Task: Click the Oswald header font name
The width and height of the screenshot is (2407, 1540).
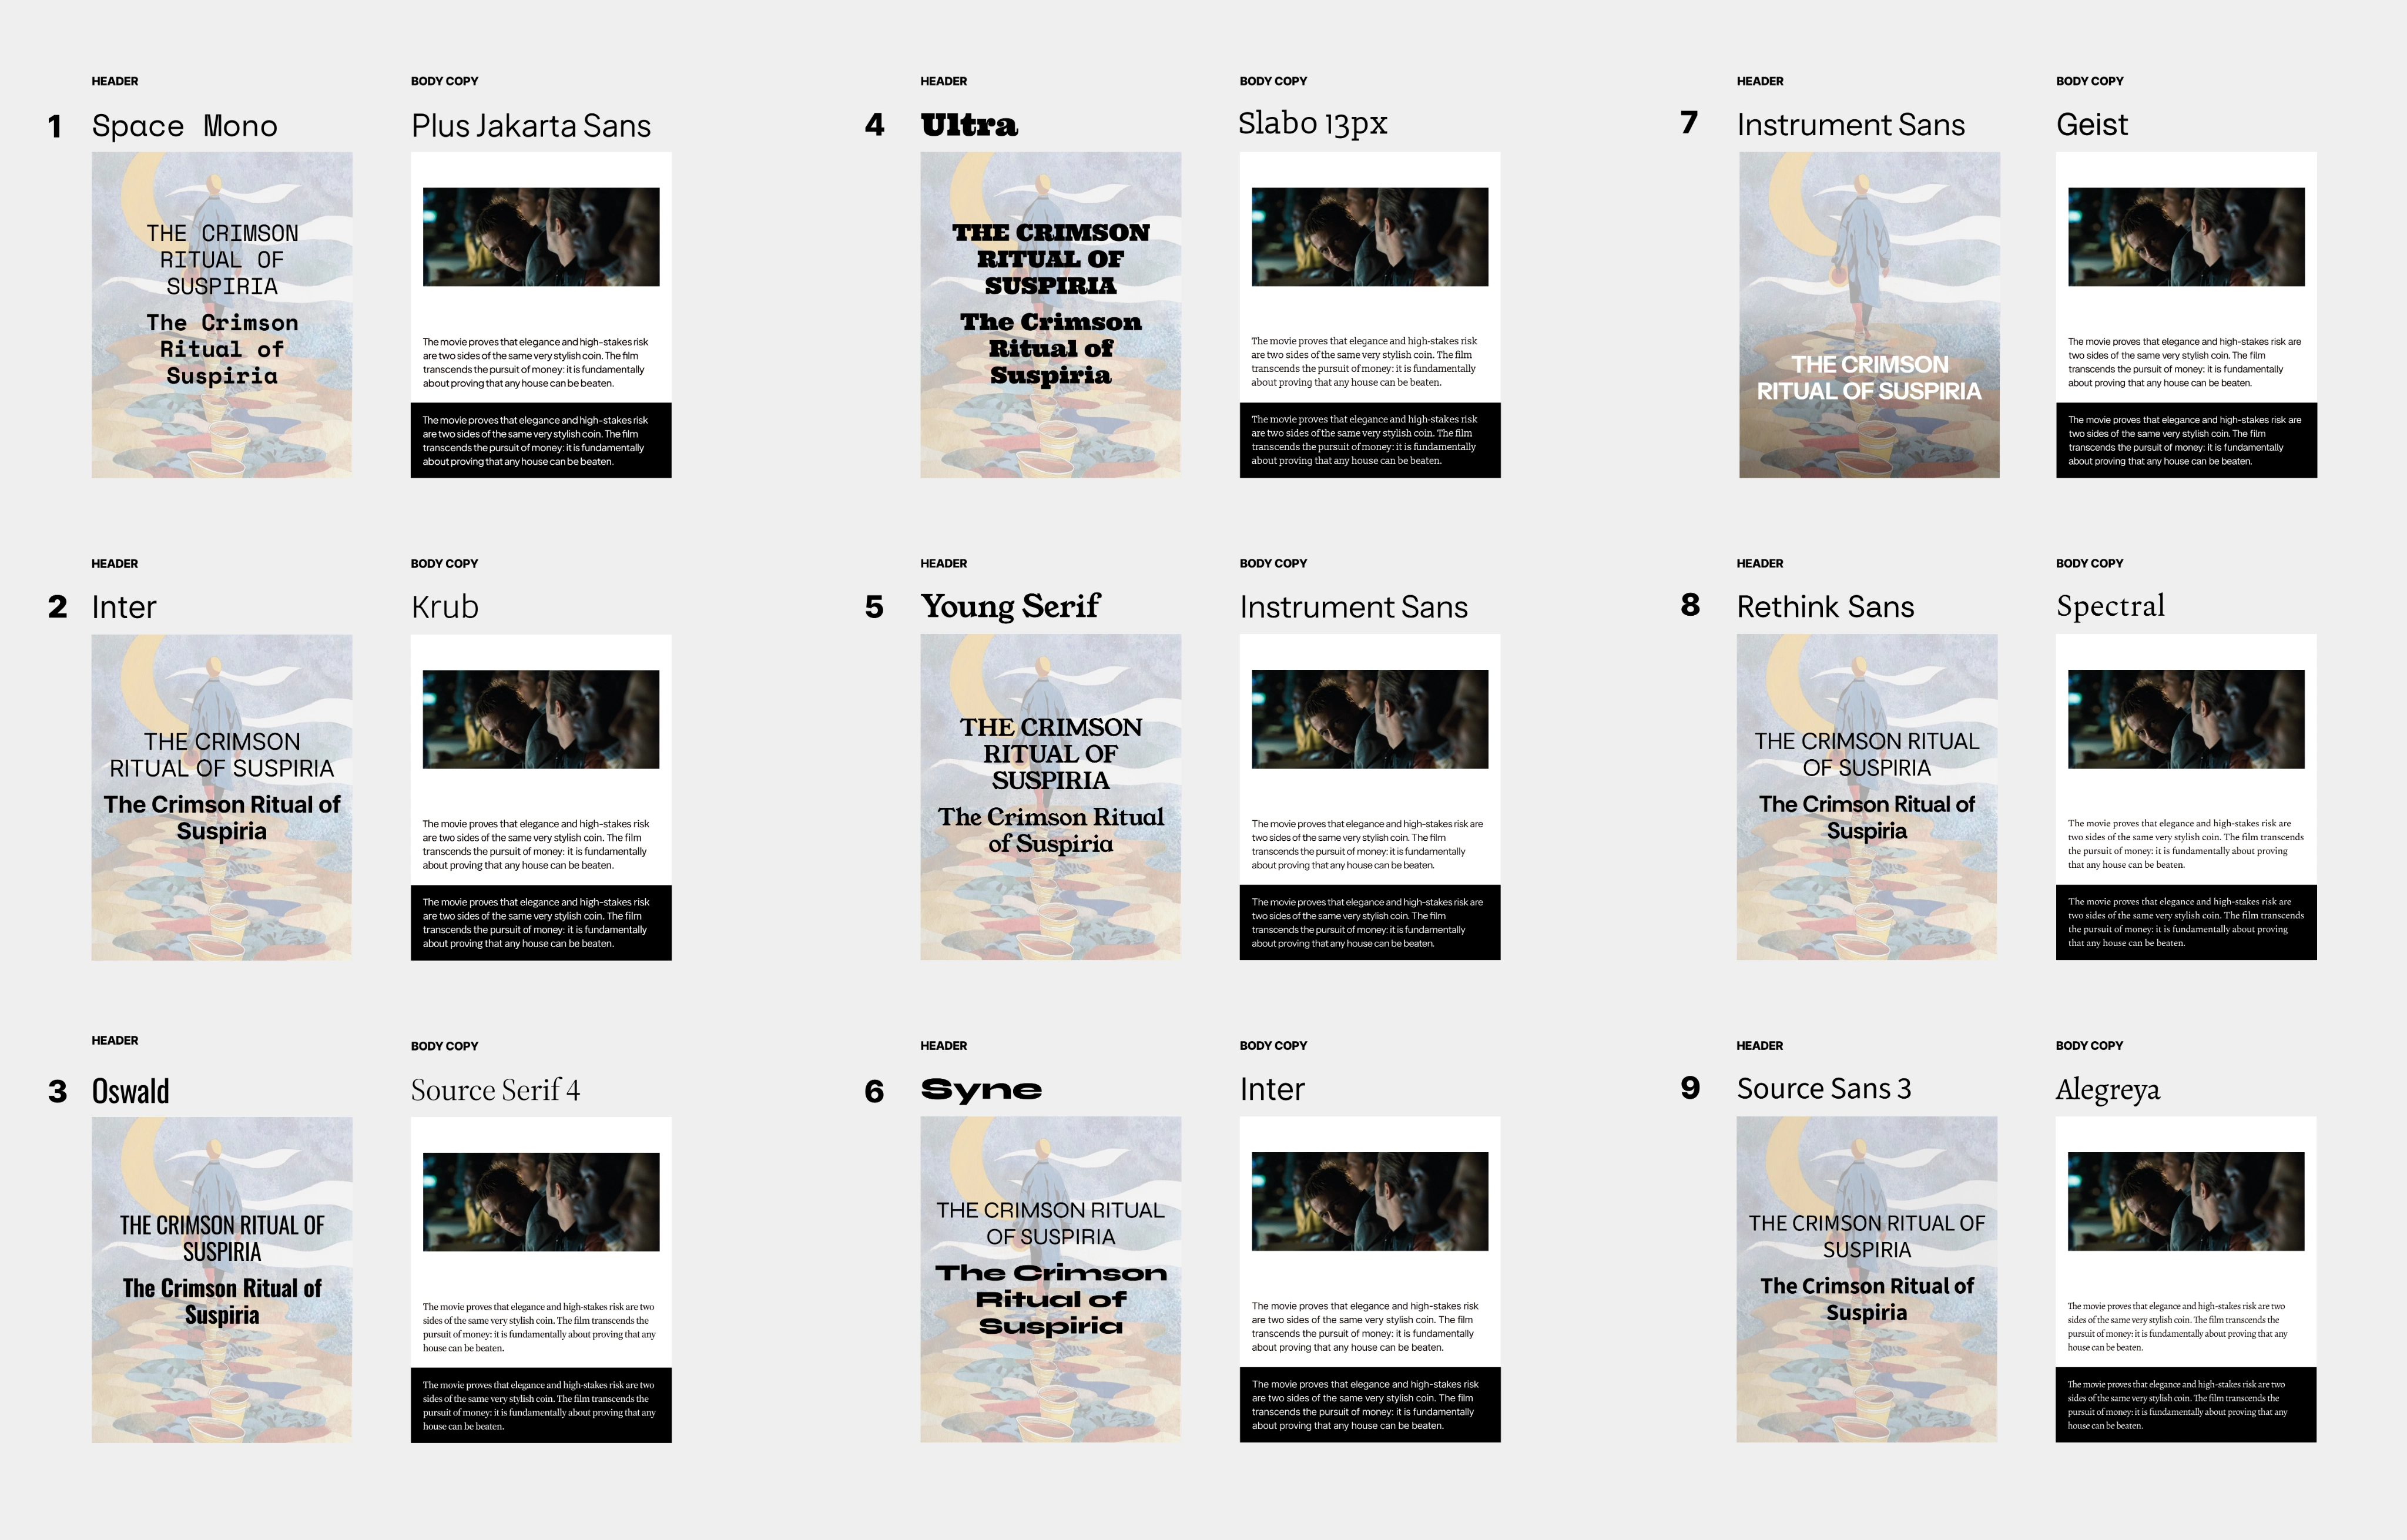Action: [131, 1090]
